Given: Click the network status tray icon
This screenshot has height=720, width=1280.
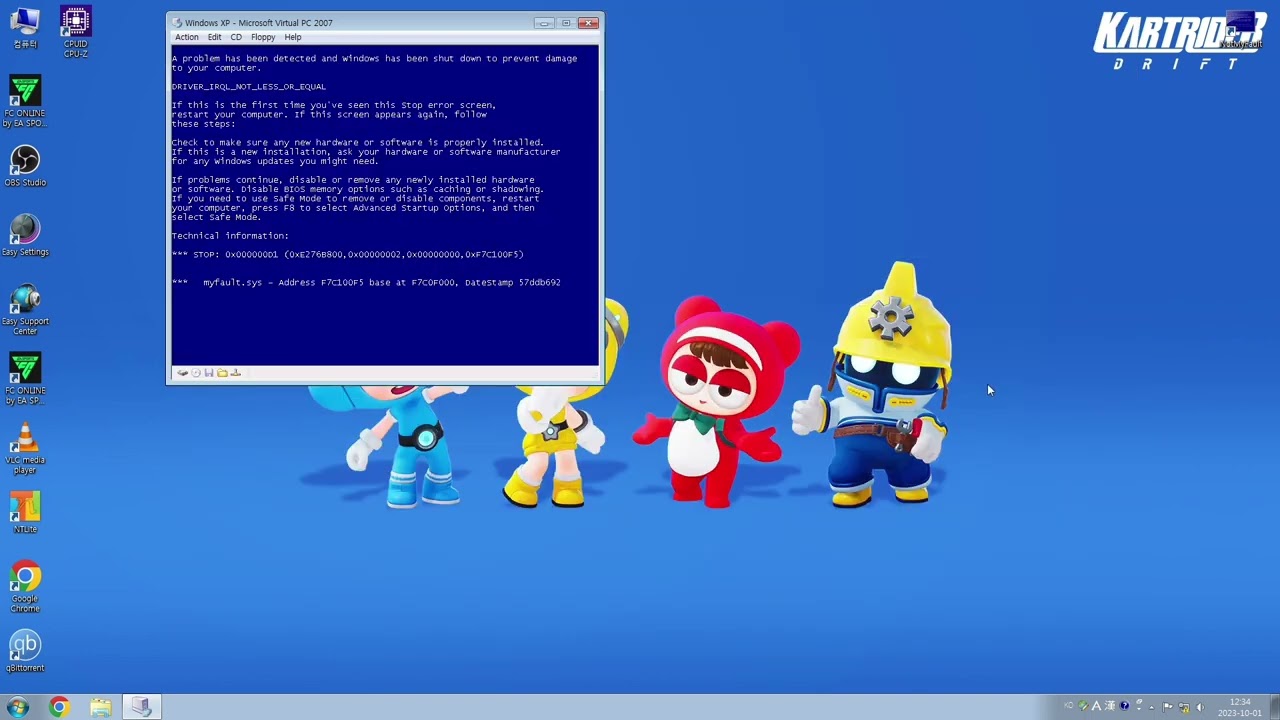Looking at the screenshot, I should tap(1184, 706).
